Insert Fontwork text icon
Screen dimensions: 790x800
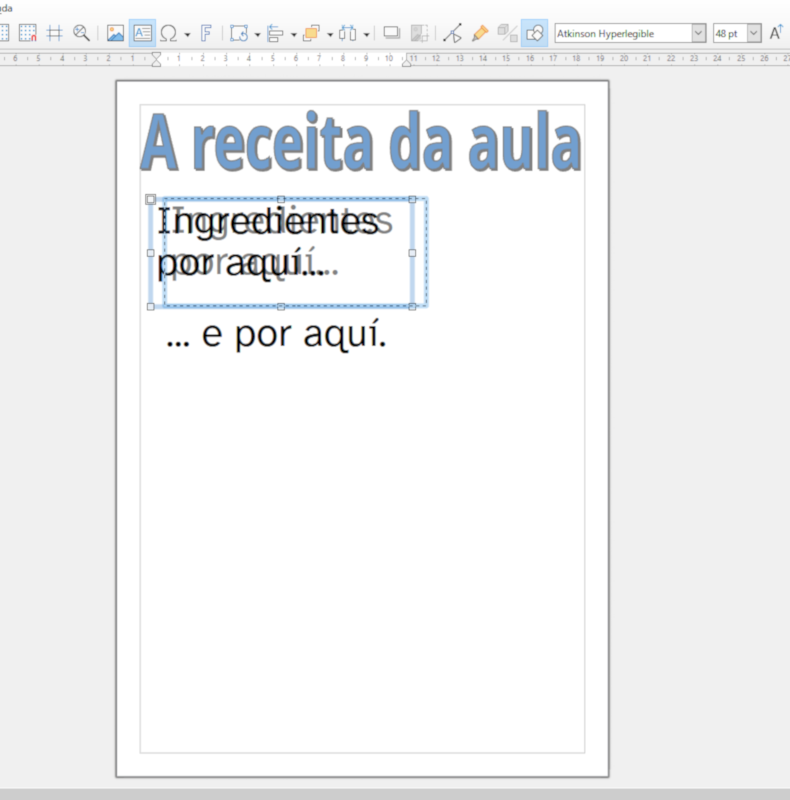(206, 34)
